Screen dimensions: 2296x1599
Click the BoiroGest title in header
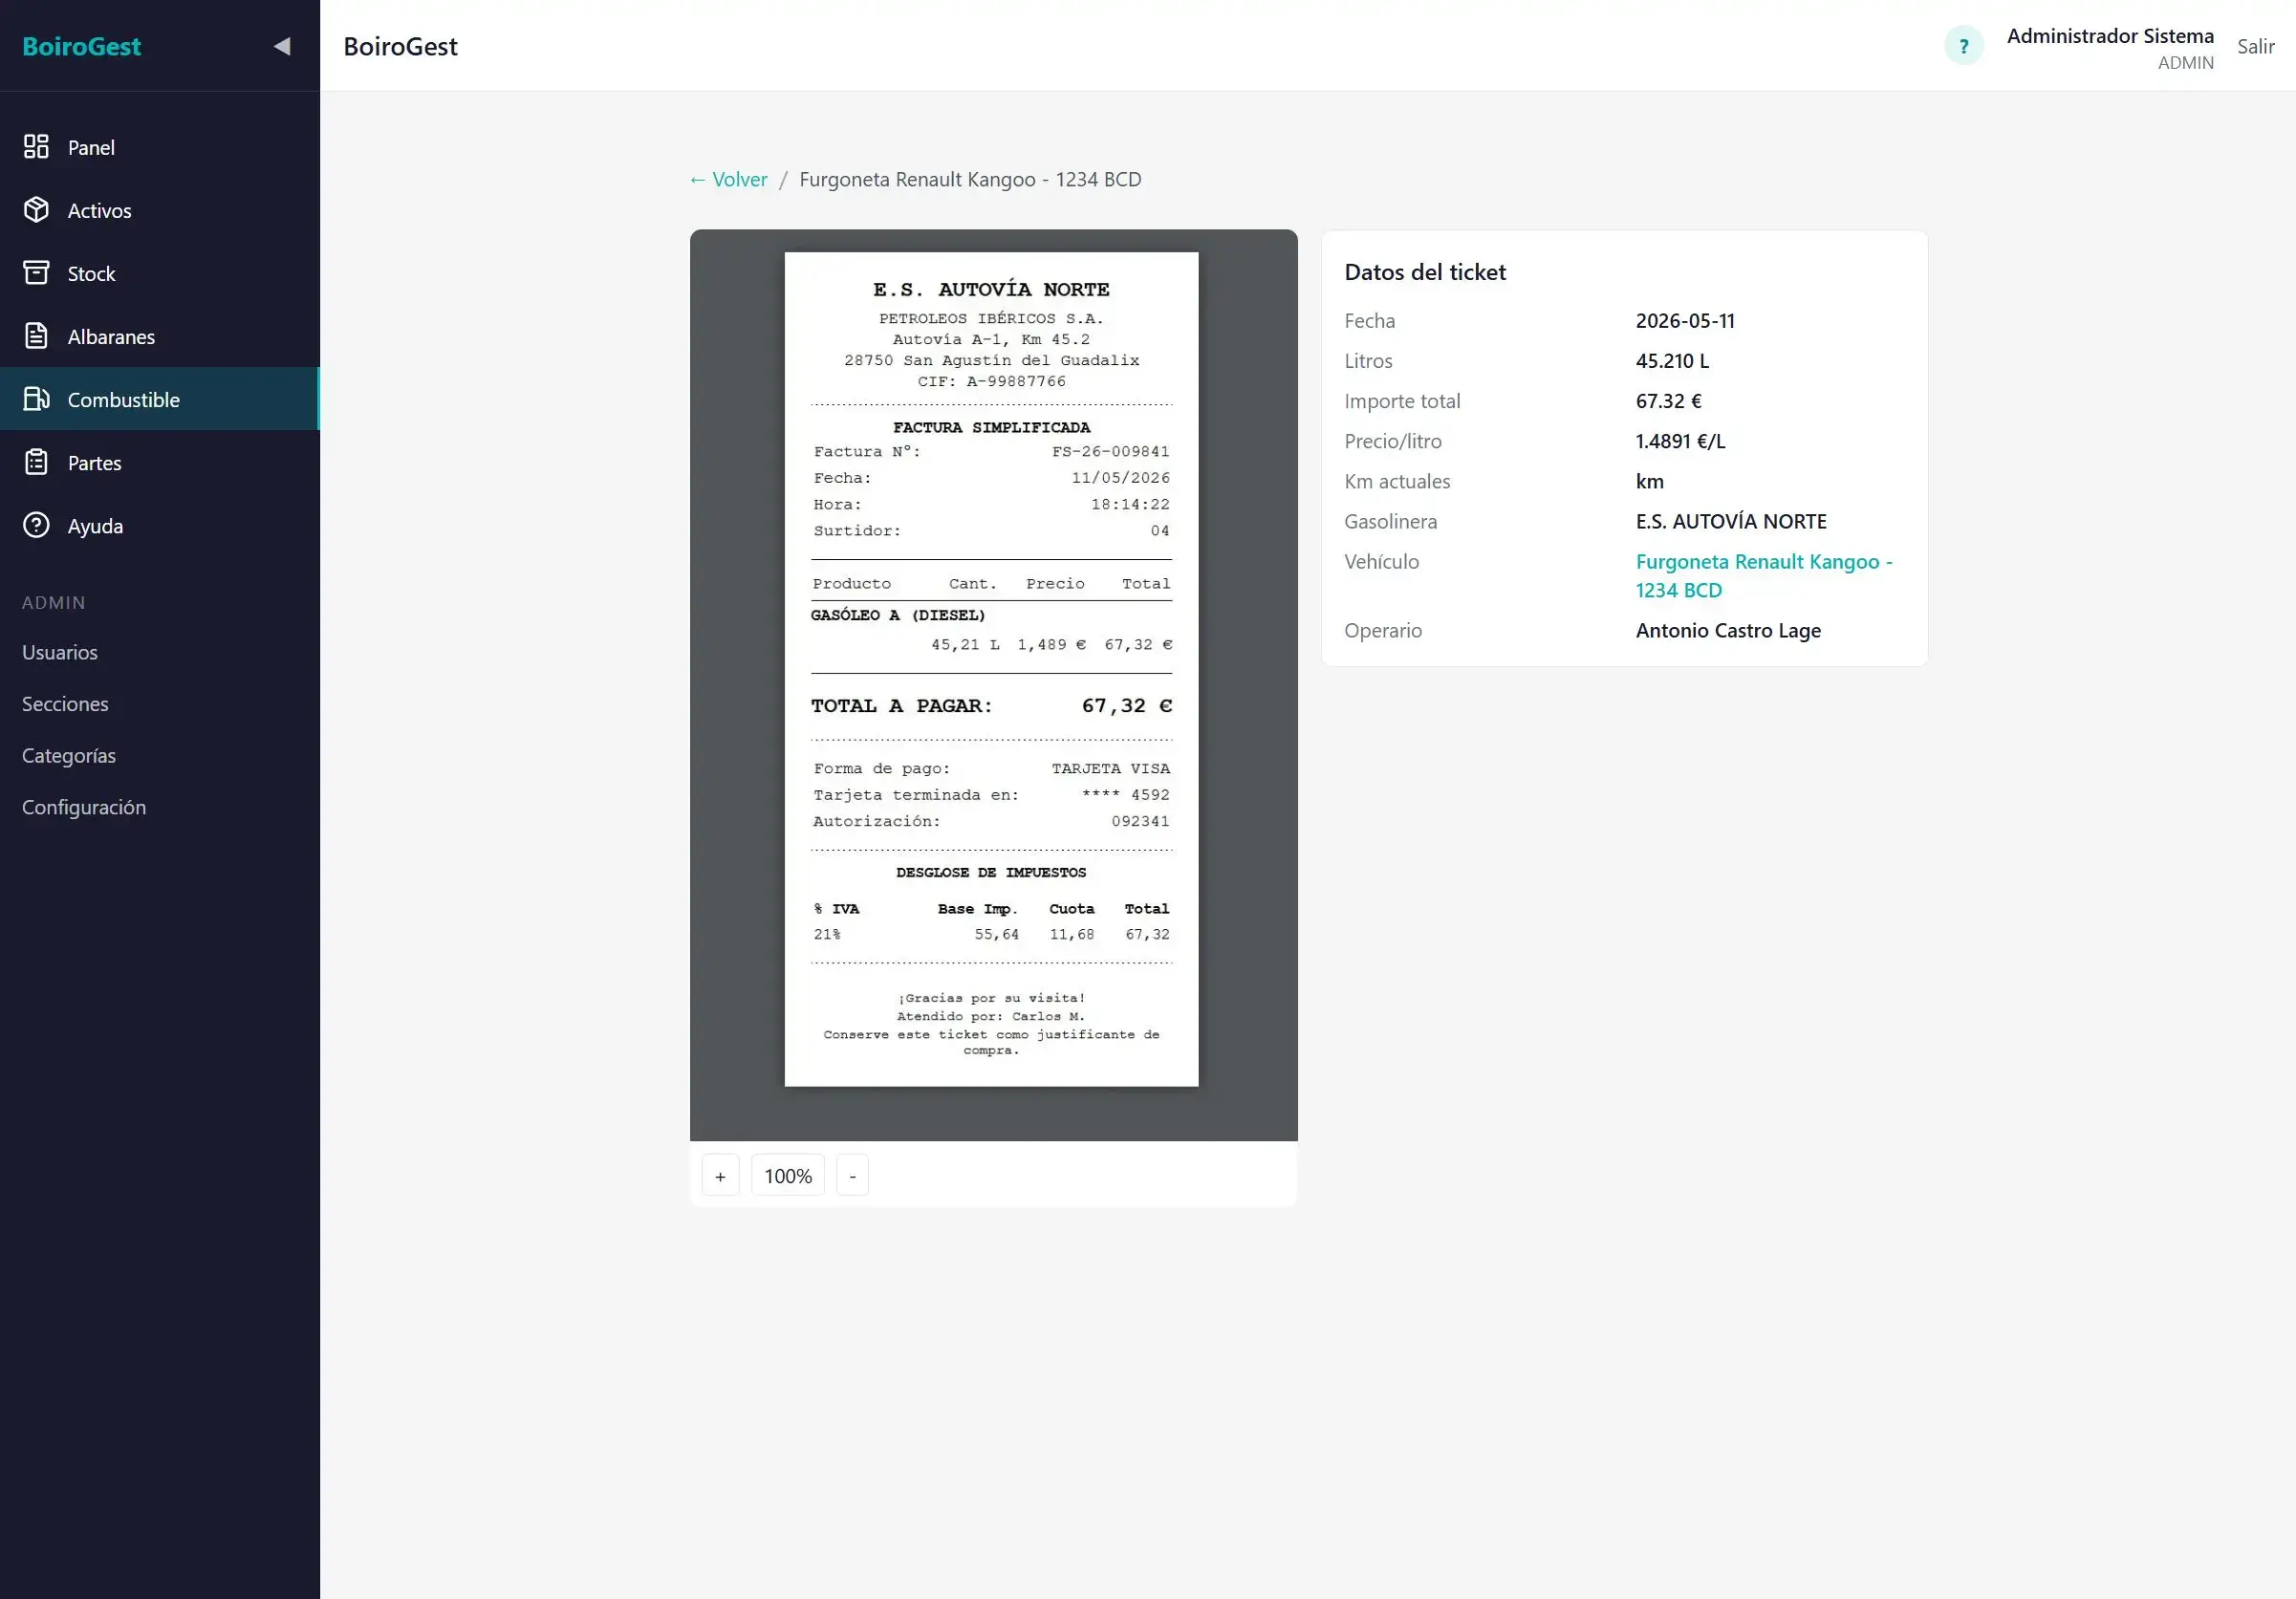click(x=400, y=46)
